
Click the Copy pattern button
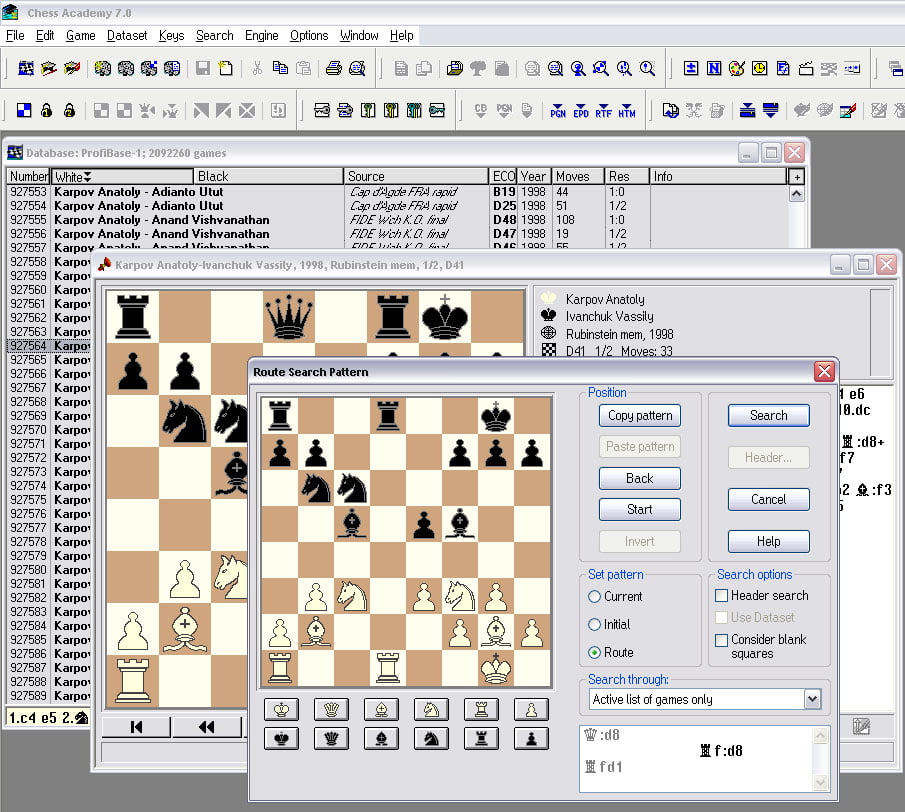pos(639,415)
